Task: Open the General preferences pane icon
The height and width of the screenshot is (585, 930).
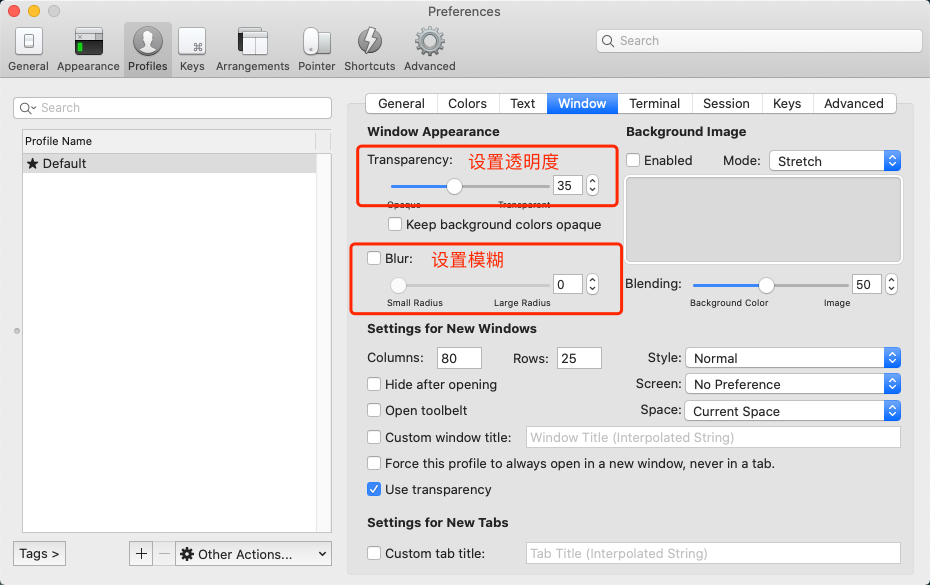Action: point(28,42)
